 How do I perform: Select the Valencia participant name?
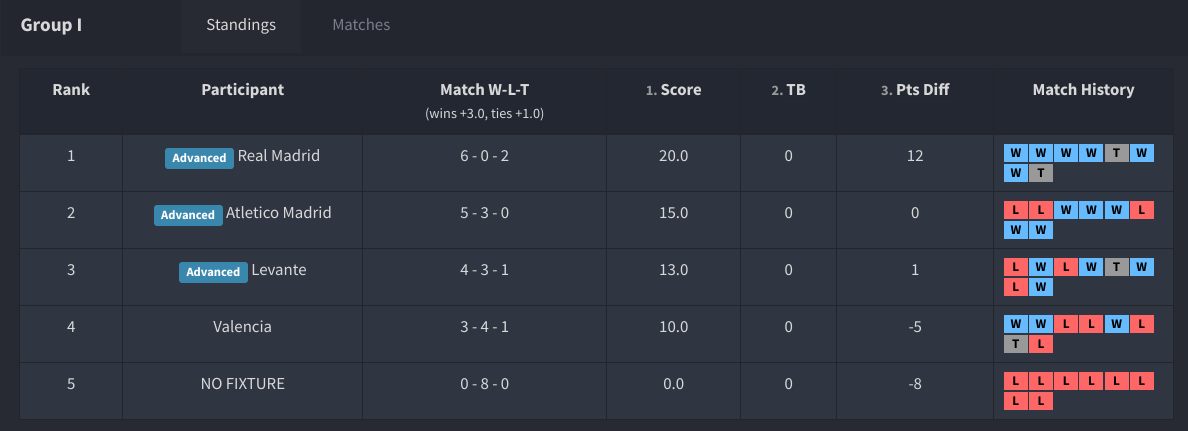tap(242, 327)
